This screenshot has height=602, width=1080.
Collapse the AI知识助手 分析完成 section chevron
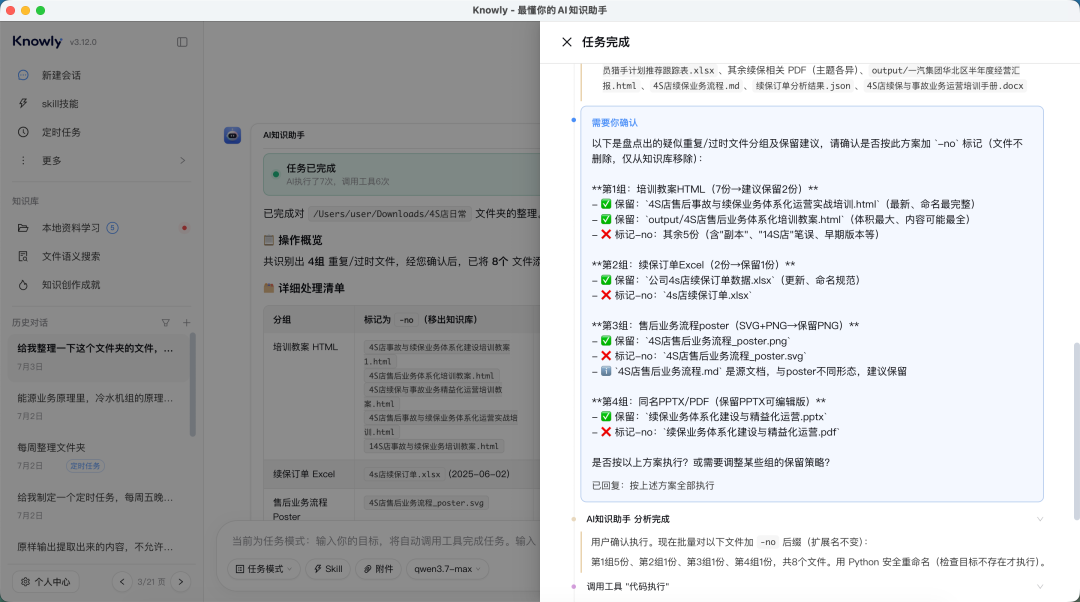[1039, 519]
